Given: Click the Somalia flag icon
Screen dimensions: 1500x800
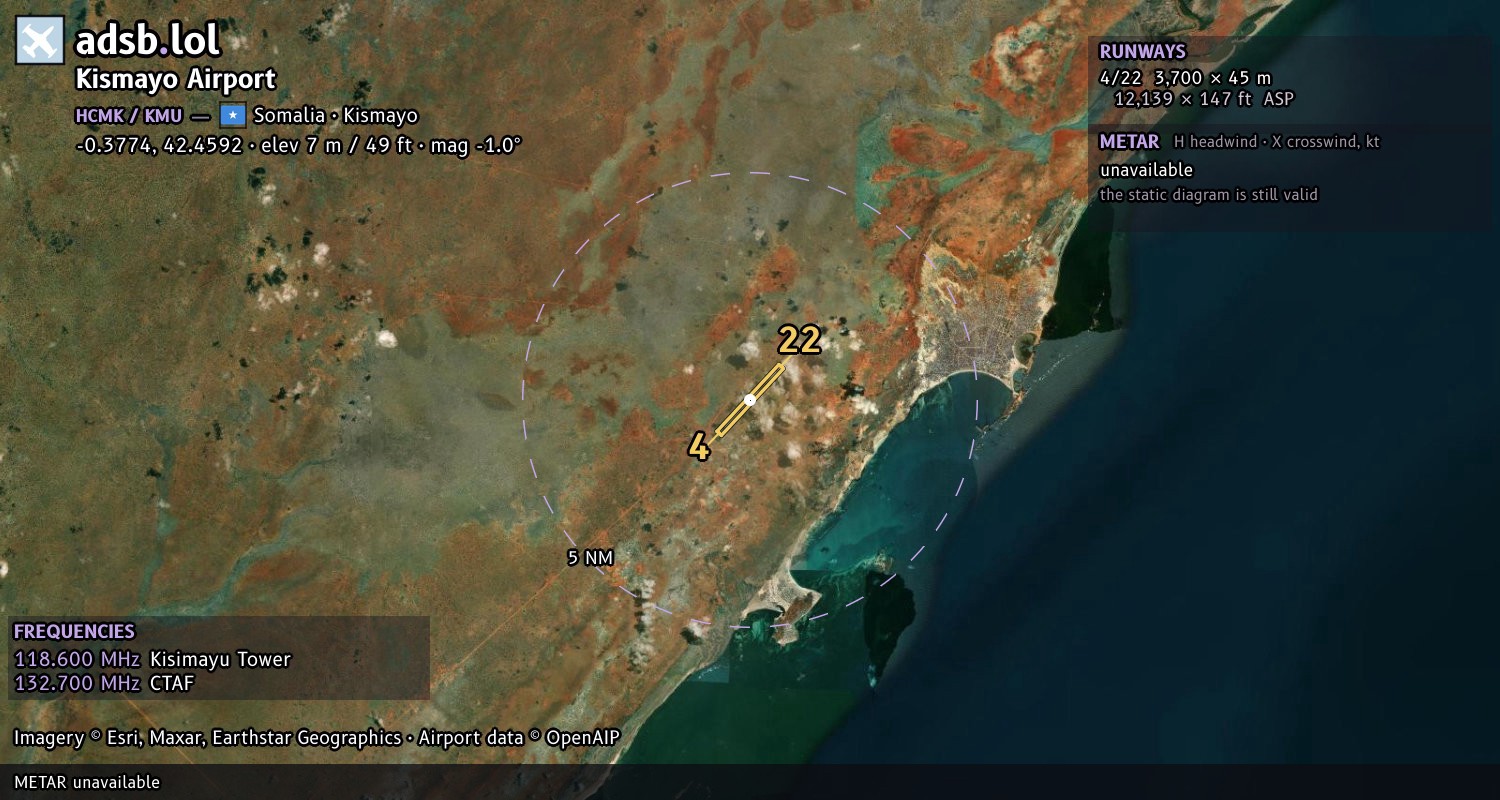Looking at the screenshot, I should (x=232, y=114).
